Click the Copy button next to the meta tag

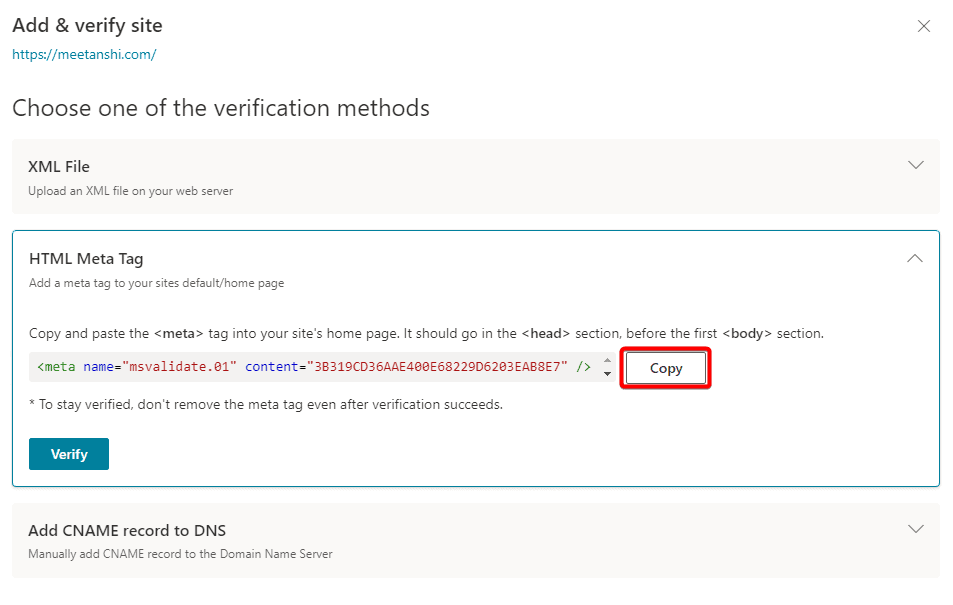coord(665,368)
